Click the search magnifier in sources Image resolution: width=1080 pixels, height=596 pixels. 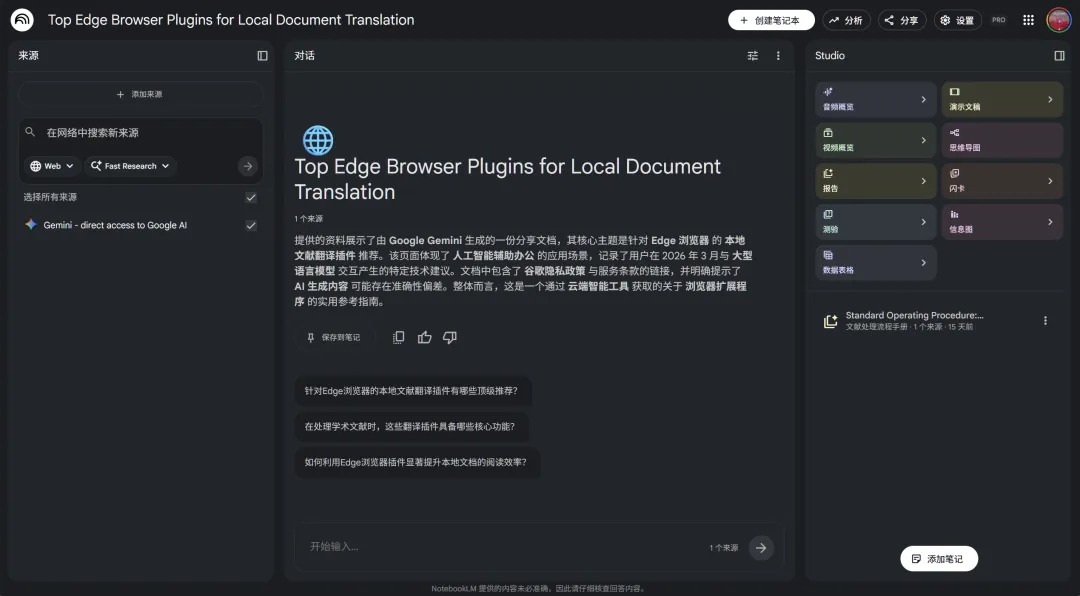[x=30, y=132]
